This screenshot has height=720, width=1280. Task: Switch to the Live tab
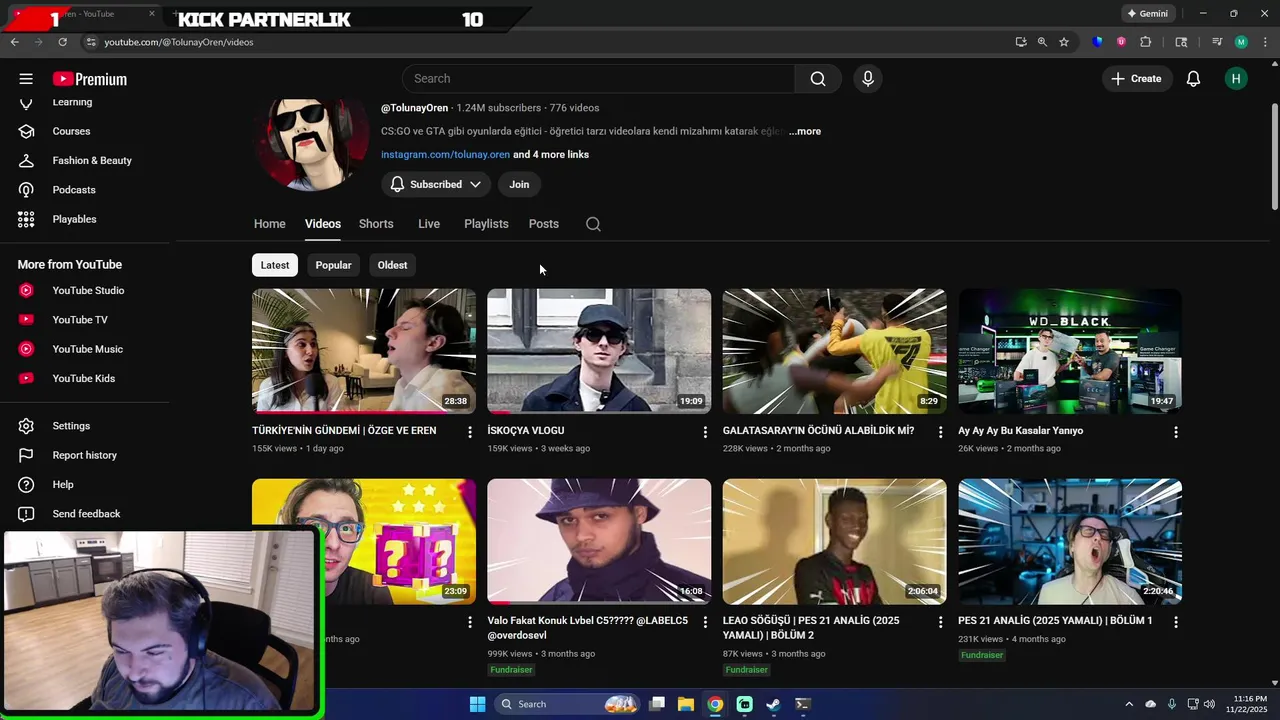click(x=429, y=224)
